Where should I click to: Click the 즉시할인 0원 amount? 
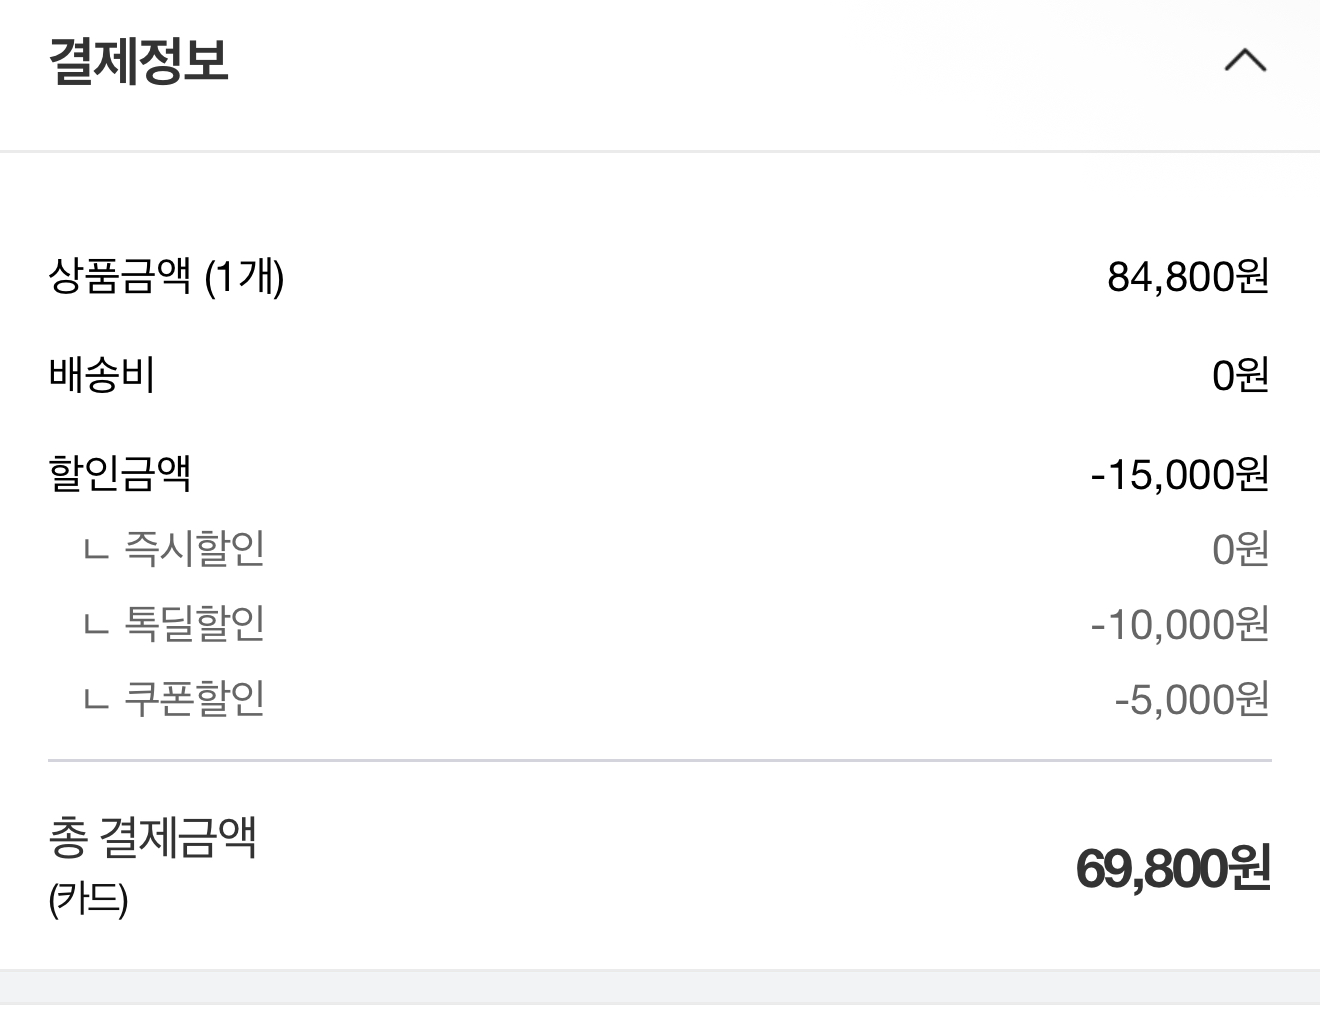click(x=1240, y=549)
